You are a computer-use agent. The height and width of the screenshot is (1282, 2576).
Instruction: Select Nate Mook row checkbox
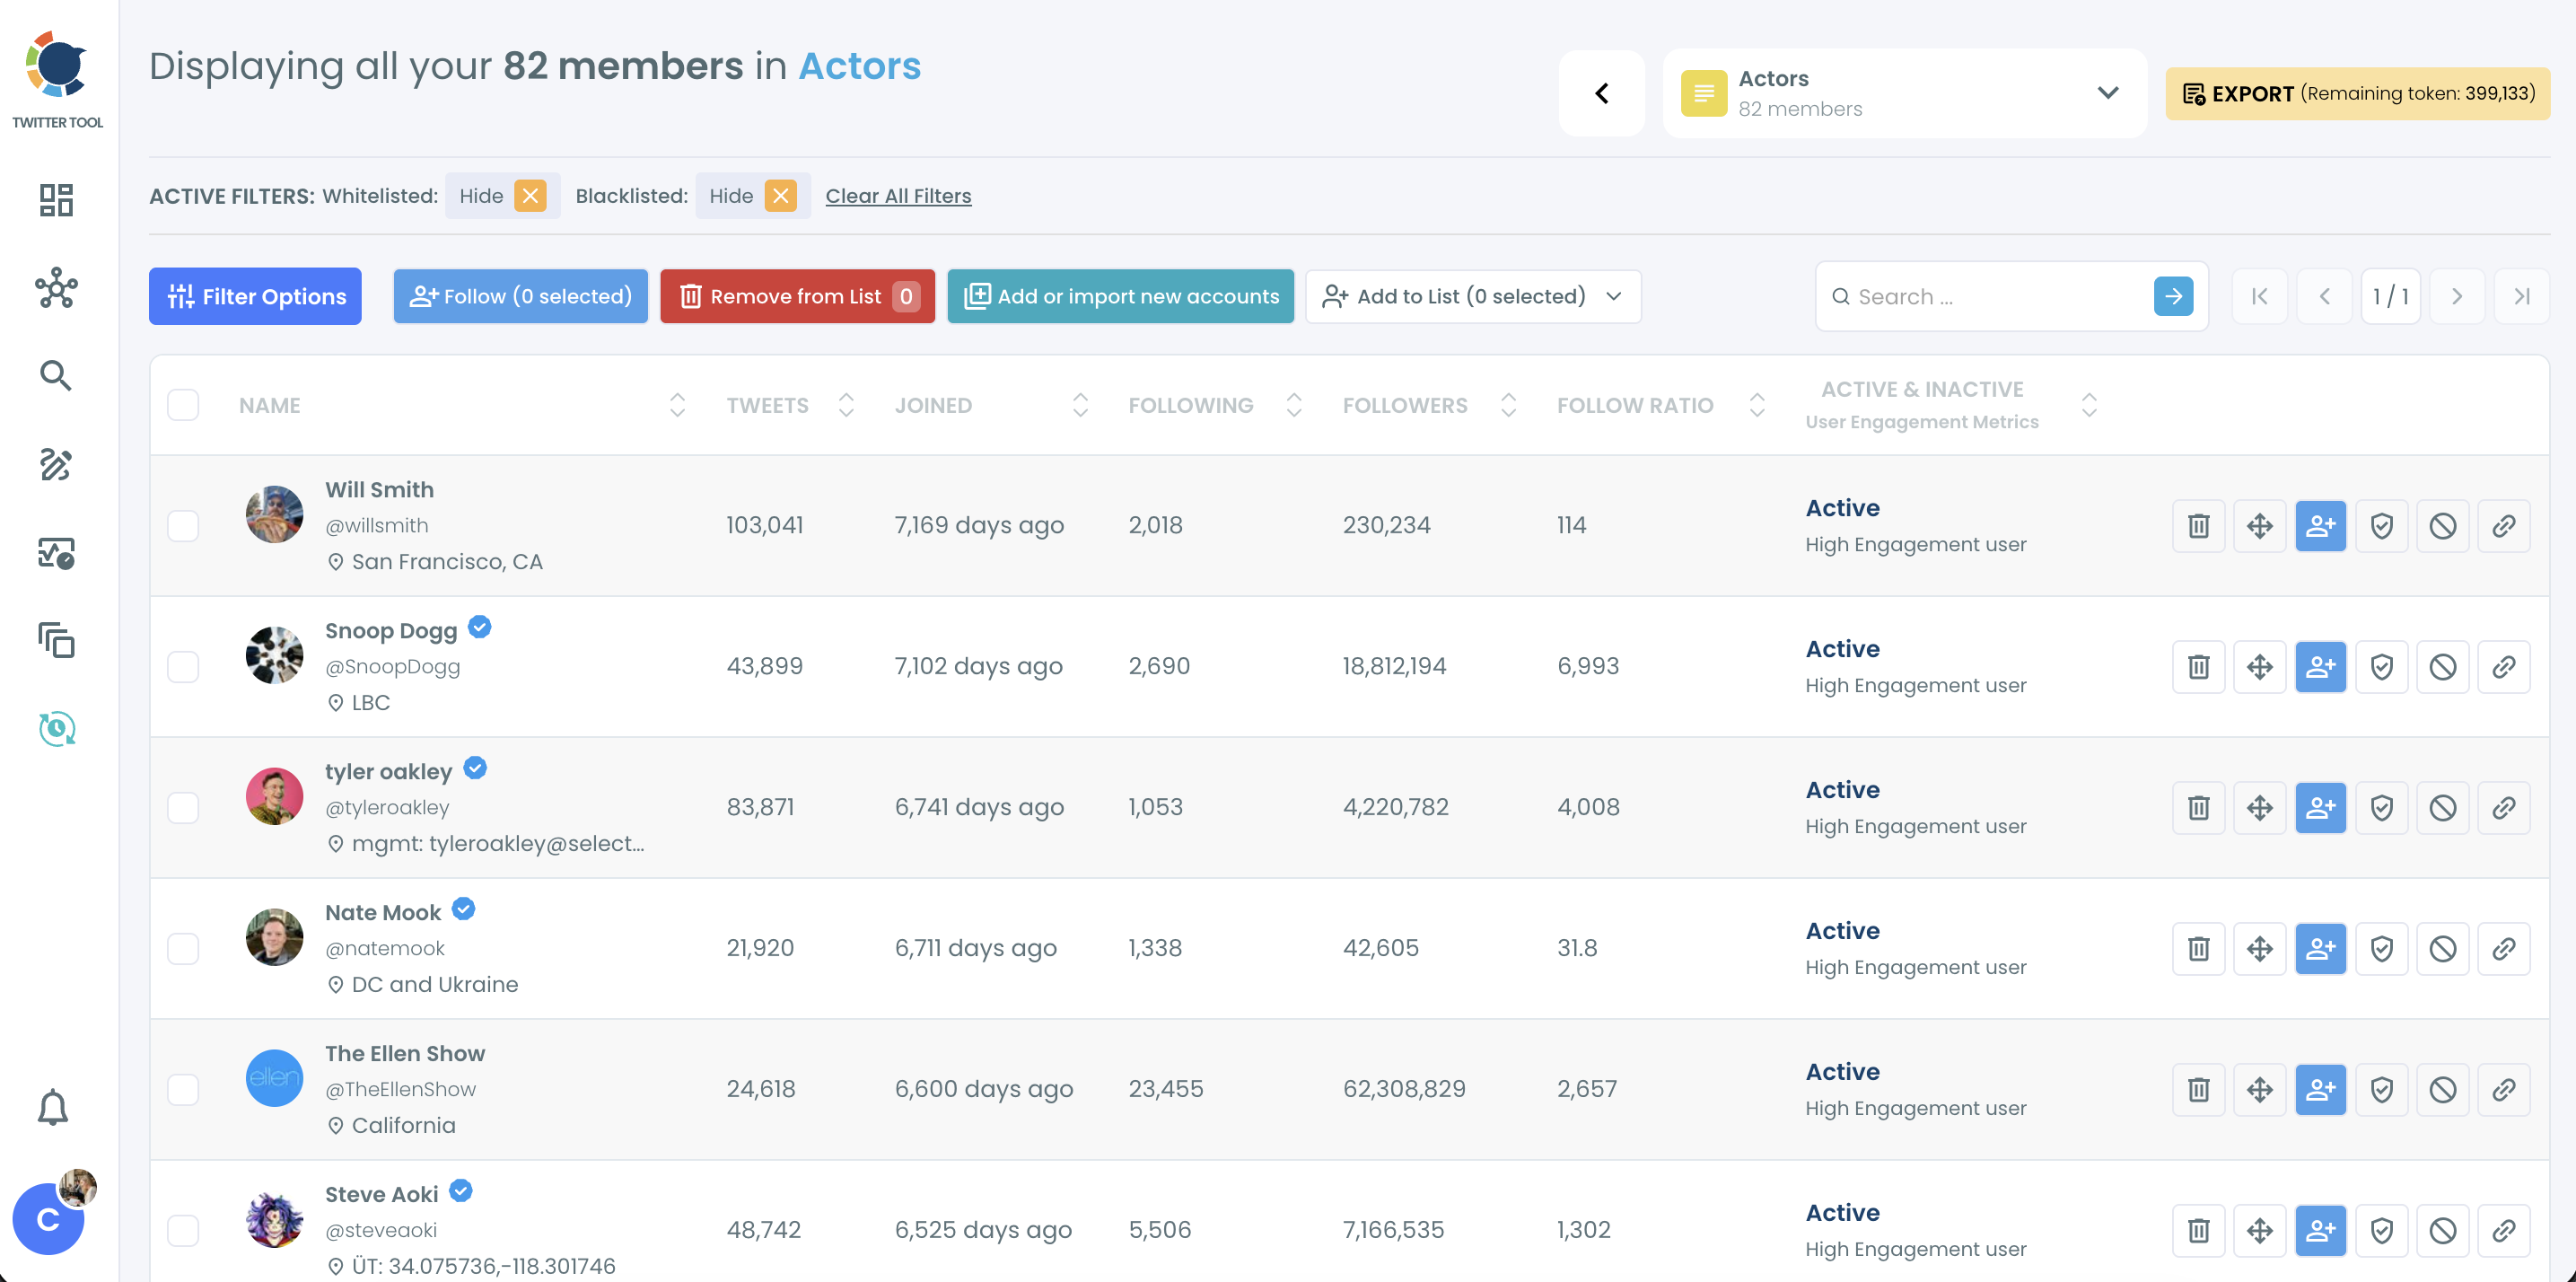[x=183, y=949]
